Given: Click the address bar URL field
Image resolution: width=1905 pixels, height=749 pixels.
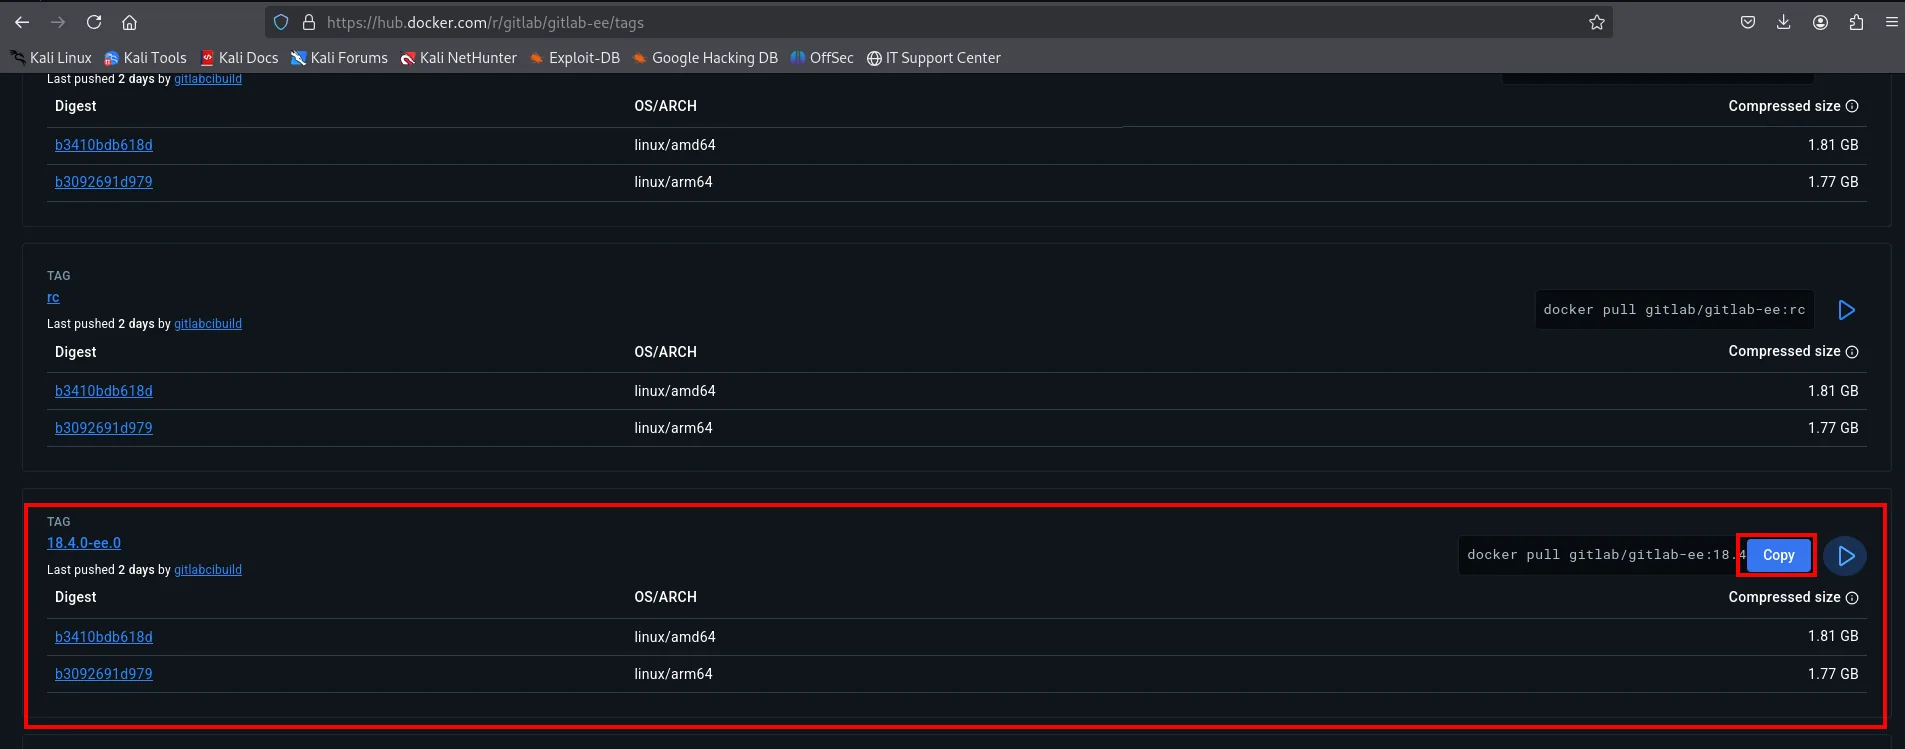Looking at the screenshot, I should pyautogui.click(x=940, y=22).
